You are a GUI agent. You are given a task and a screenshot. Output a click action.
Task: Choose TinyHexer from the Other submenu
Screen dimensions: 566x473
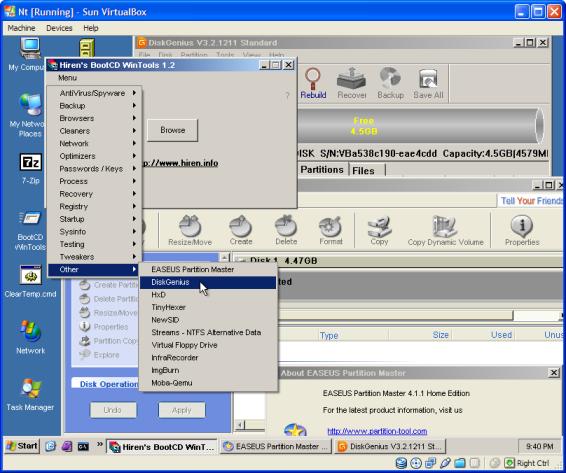click(x=208, y=308)
